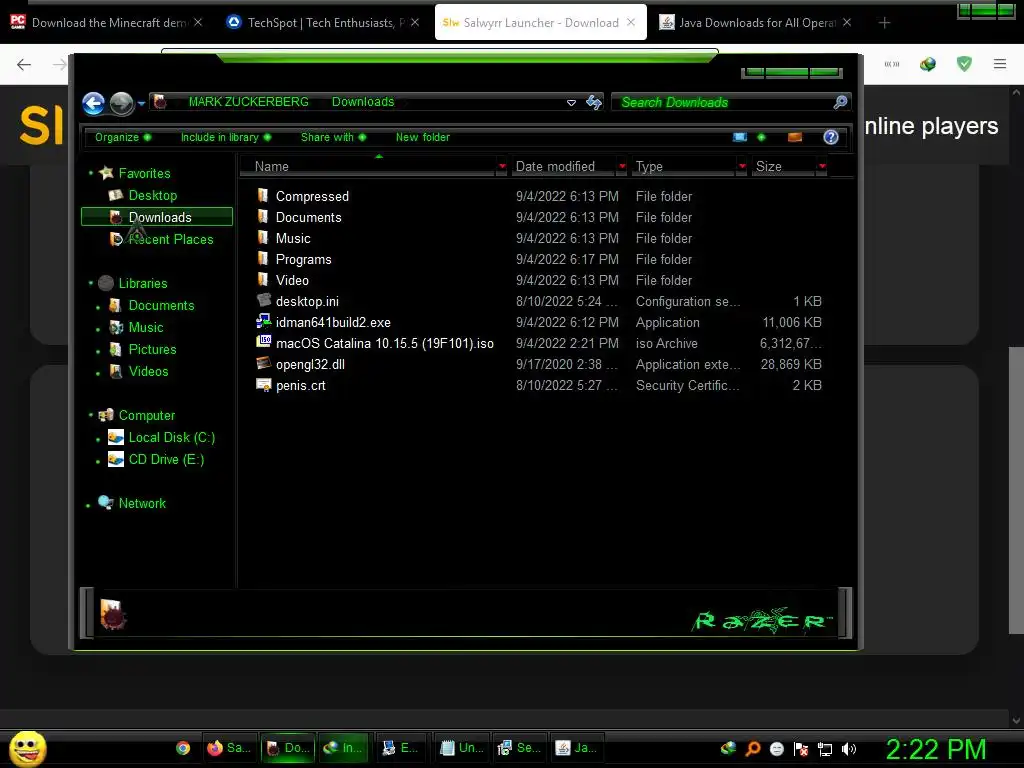Open Type column filter arrow
The width and height of the screenshot is (1024, 768).
tap(742, 167)
